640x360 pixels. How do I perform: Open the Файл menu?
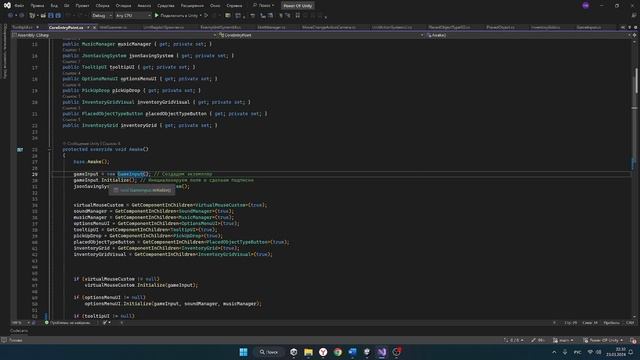(19, 6)
